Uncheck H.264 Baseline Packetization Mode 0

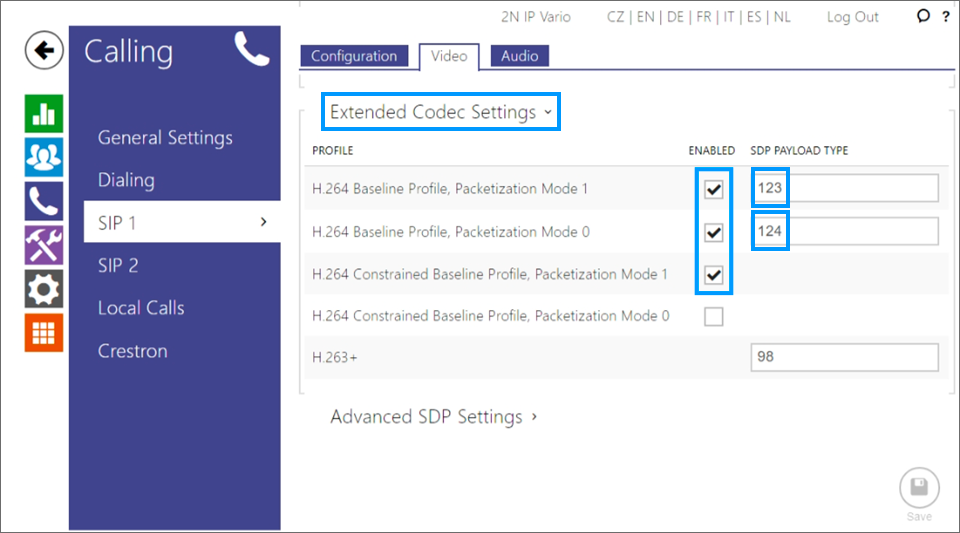(713, 233)
